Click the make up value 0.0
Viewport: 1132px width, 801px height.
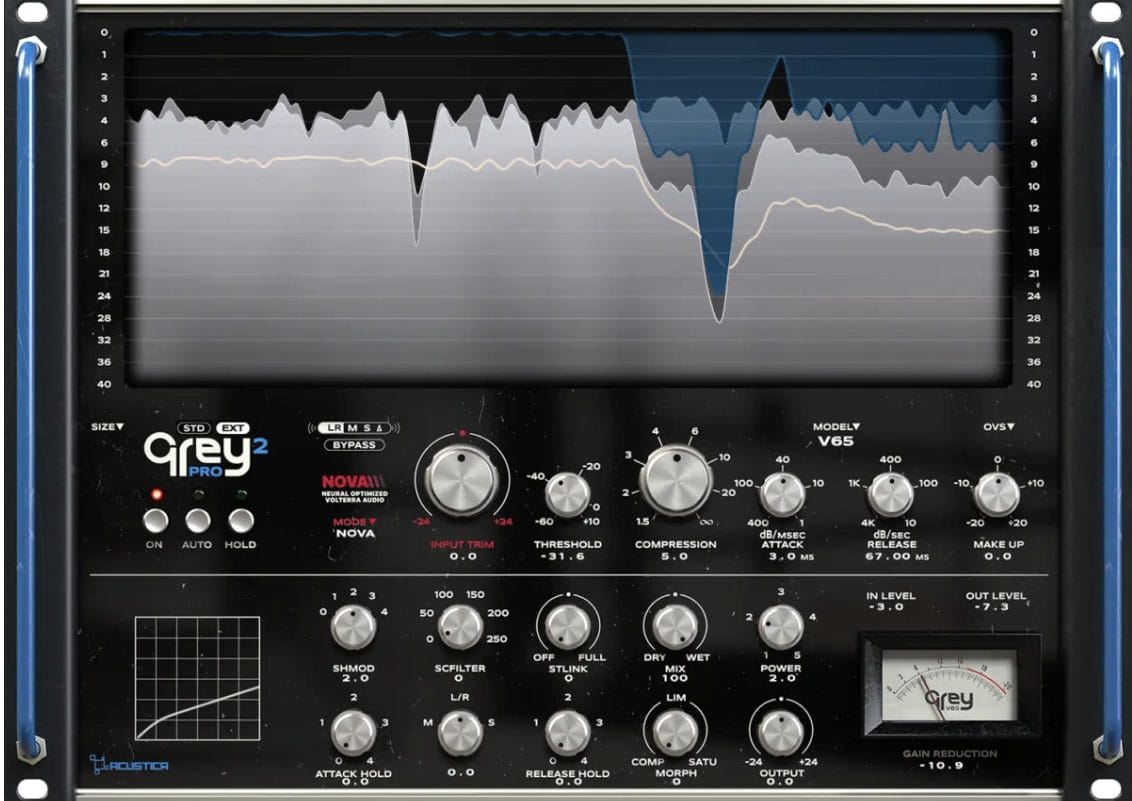[x=998, y=556]
